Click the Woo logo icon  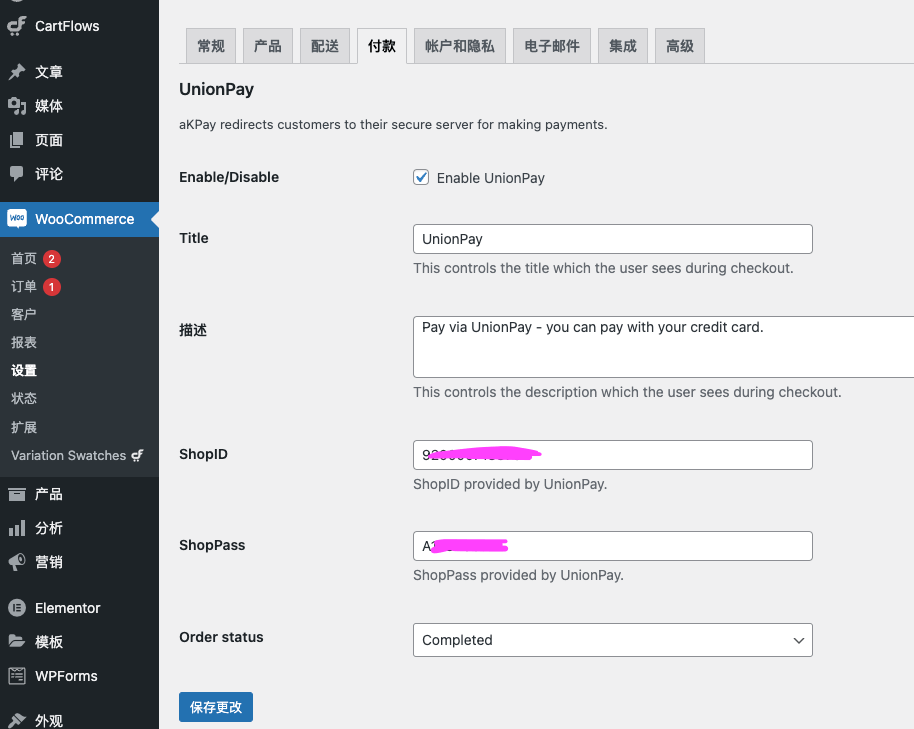(17, 219)
